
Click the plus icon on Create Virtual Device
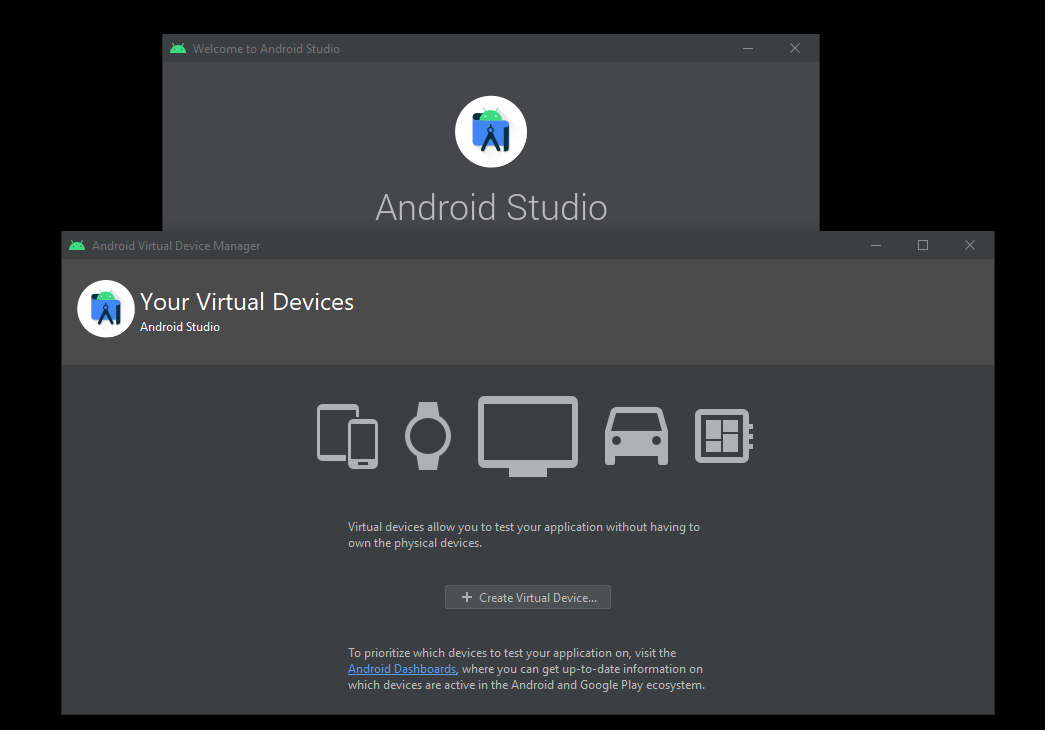pyautogui.click(x=466, y=597)
